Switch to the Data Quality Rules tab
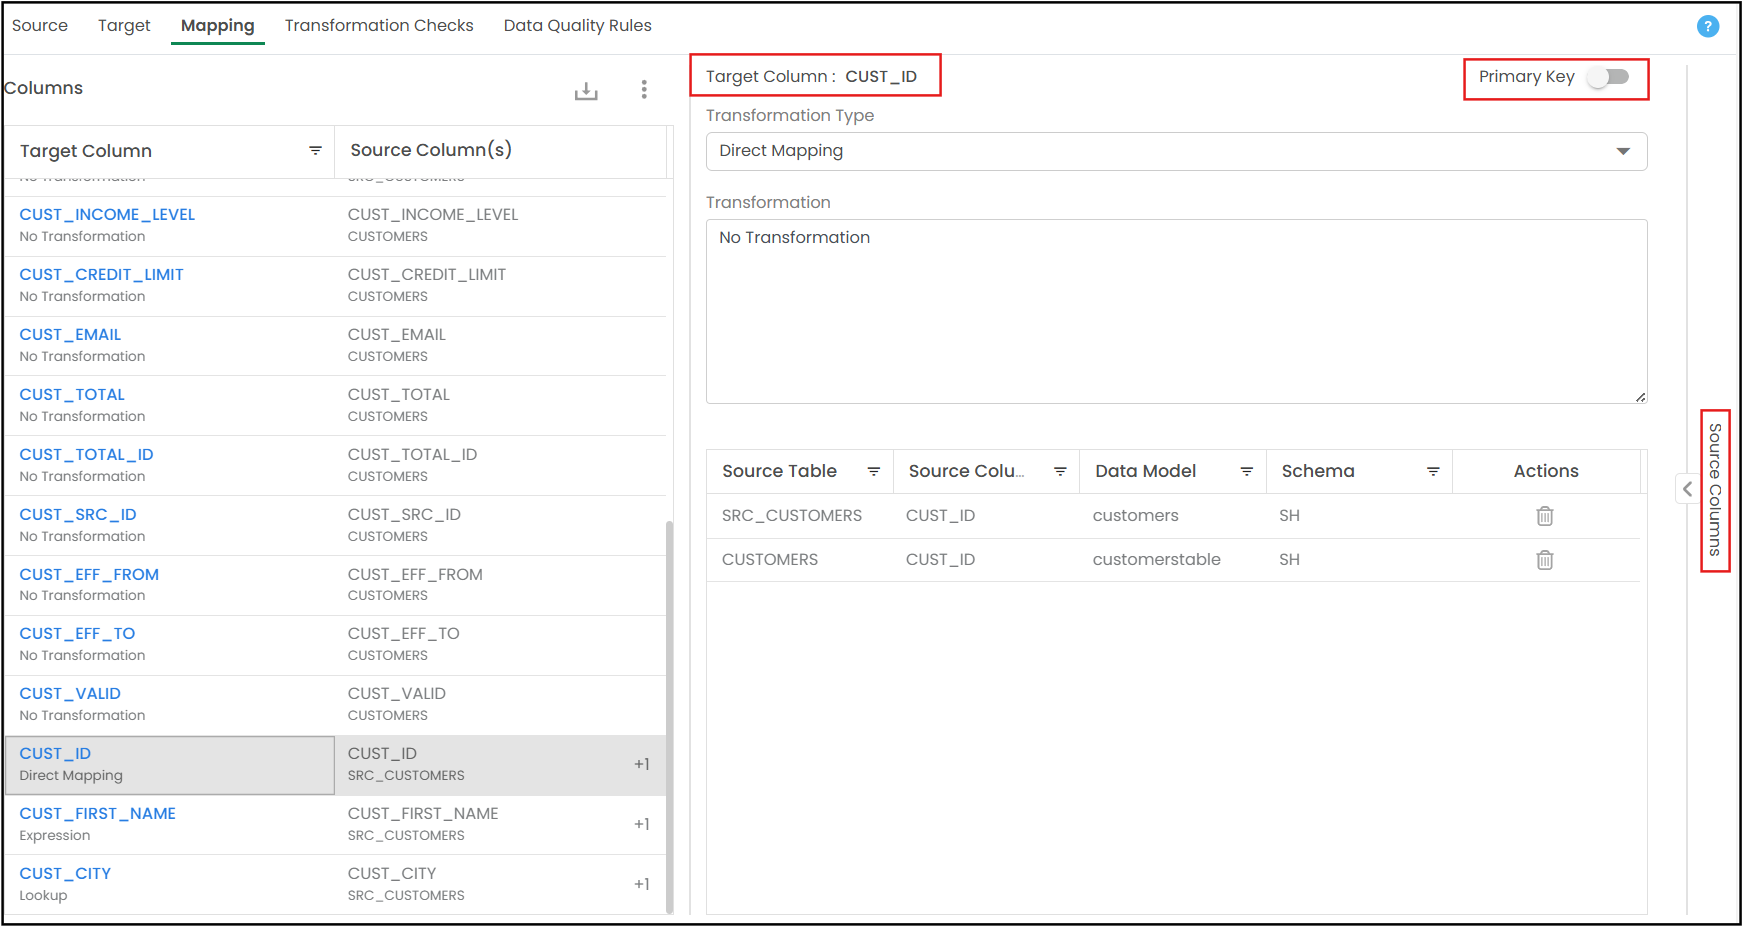1742x926 pixels. pyautogui.click(x=577, y=25)
